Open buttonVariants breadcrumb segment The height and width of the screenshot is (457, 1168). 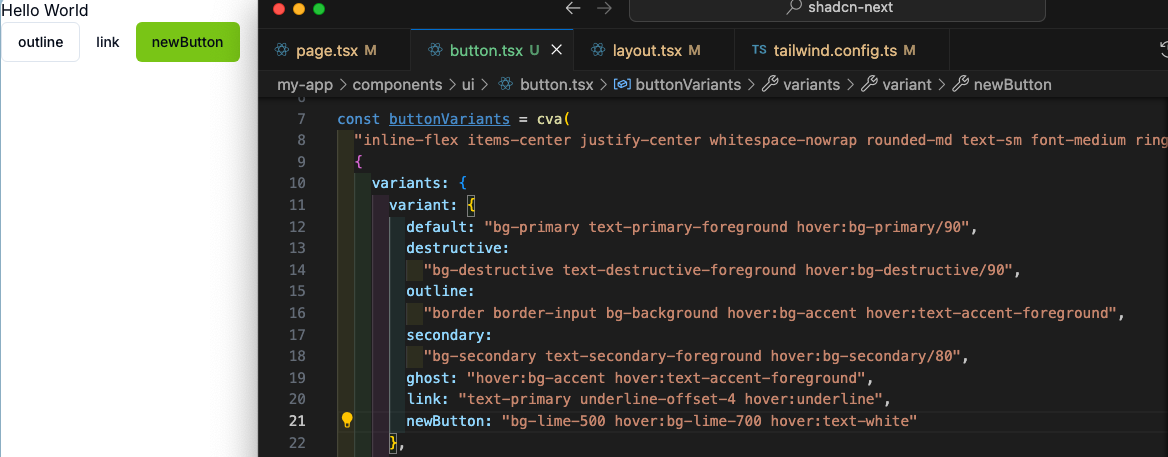688,85
